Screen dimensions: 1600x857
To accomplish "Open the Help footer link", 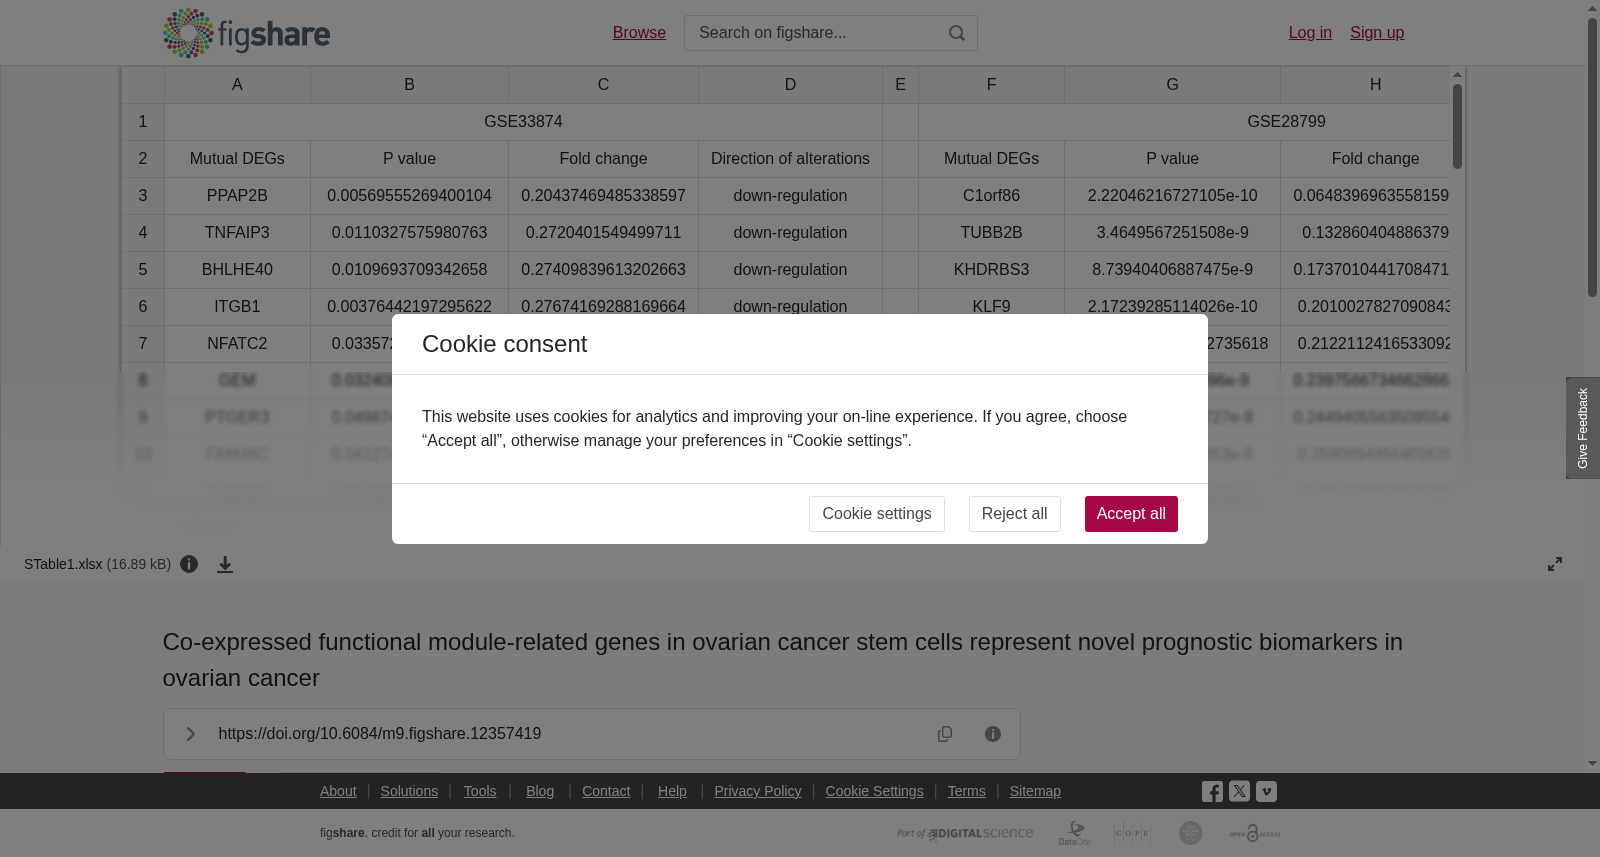I will coord(672,791).
